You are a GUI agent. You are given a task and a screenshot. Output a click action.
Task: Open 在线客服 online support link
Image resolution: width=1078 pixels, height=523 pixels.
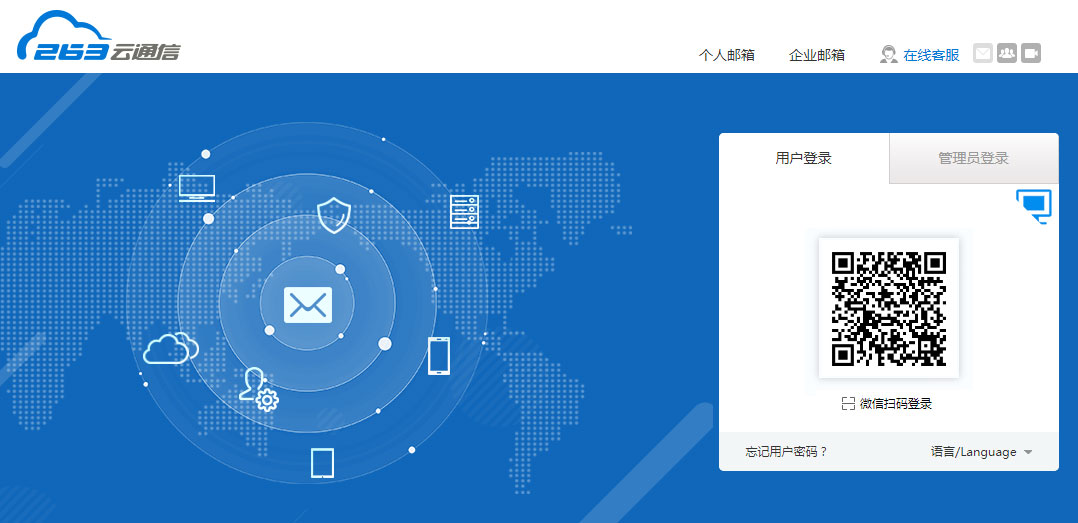pos(932,55)
